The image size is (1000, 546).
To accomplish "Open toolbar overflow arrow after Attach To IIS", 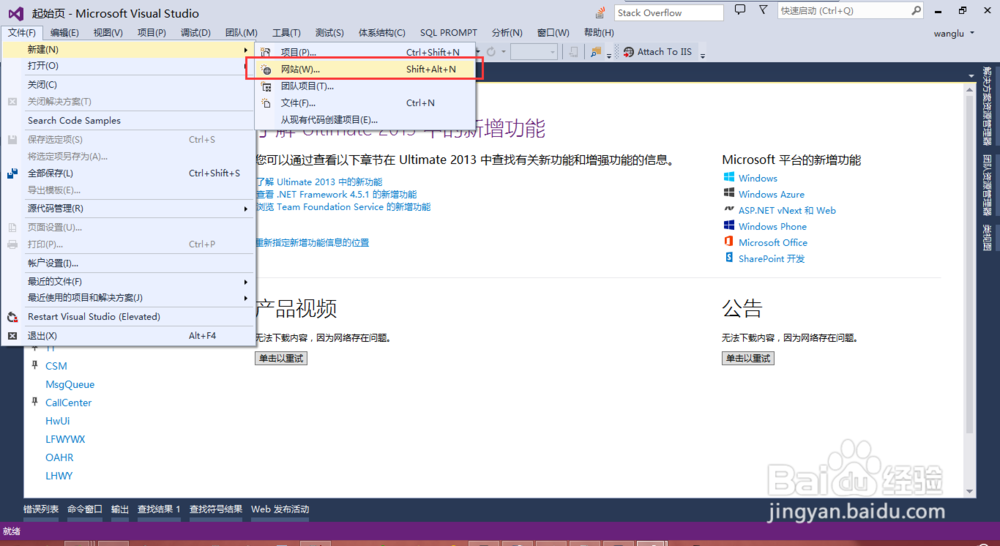I will point(702,55).
